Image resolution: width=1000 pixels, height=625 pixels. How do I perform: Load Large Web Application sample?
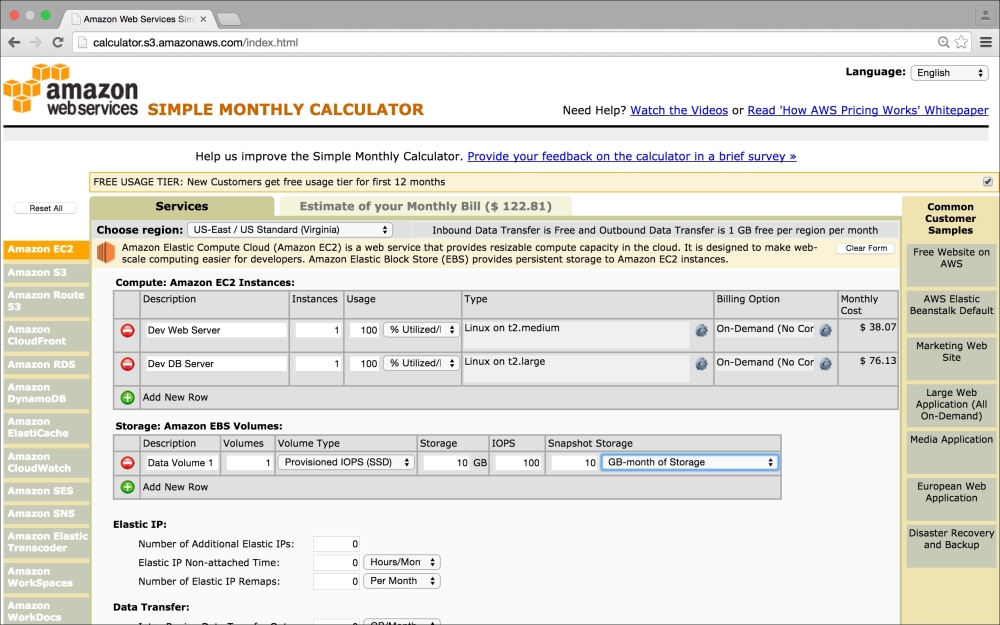[x=951, y=404]
